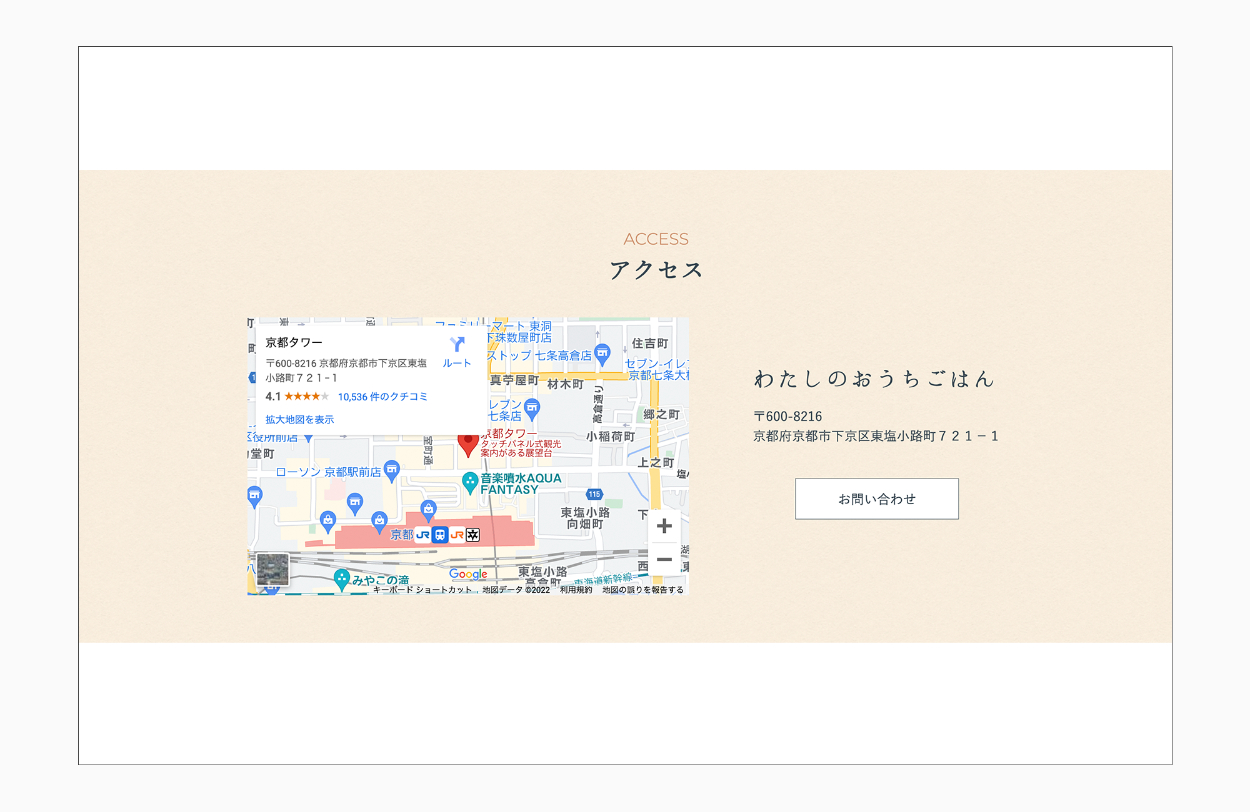Click 地図の誤りを報告する link
The height and width of the screenshot is (812, 1250).
[643, 590]
